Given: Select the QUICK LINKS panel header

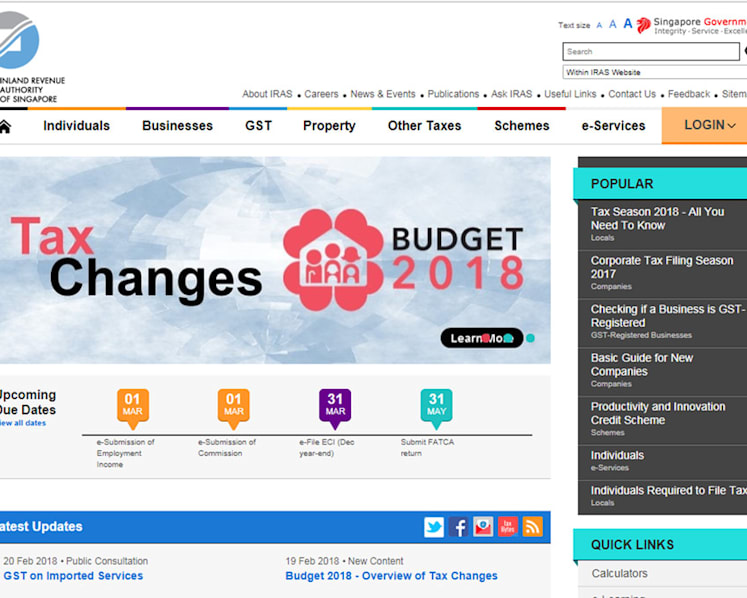Looking at the screenshot, I should click(x=660, y=545).
